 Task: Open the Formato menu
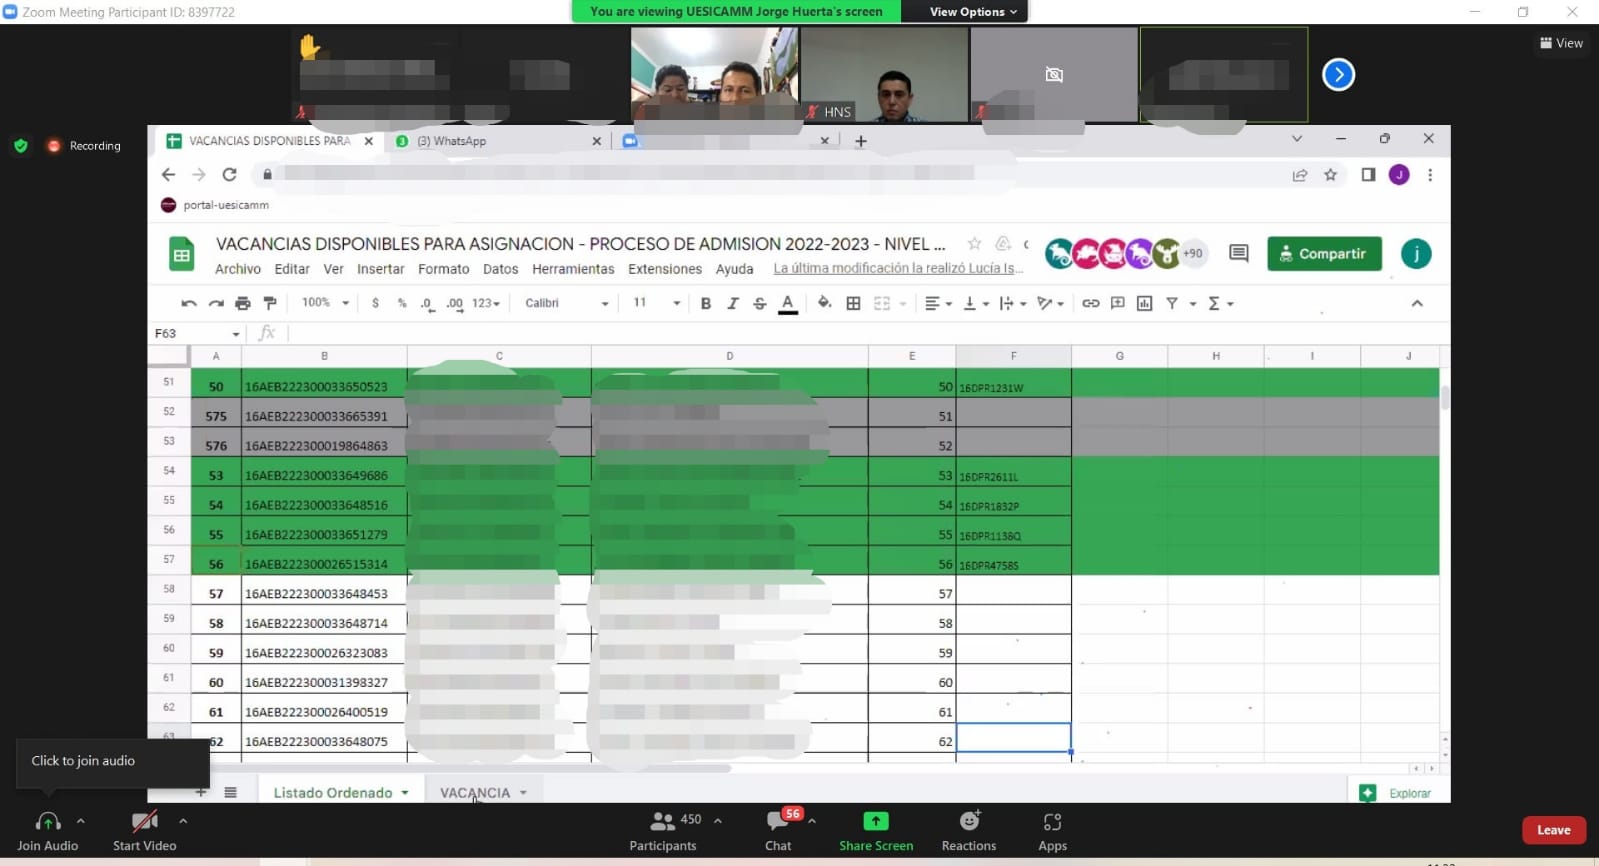click(x=443, y=269)
